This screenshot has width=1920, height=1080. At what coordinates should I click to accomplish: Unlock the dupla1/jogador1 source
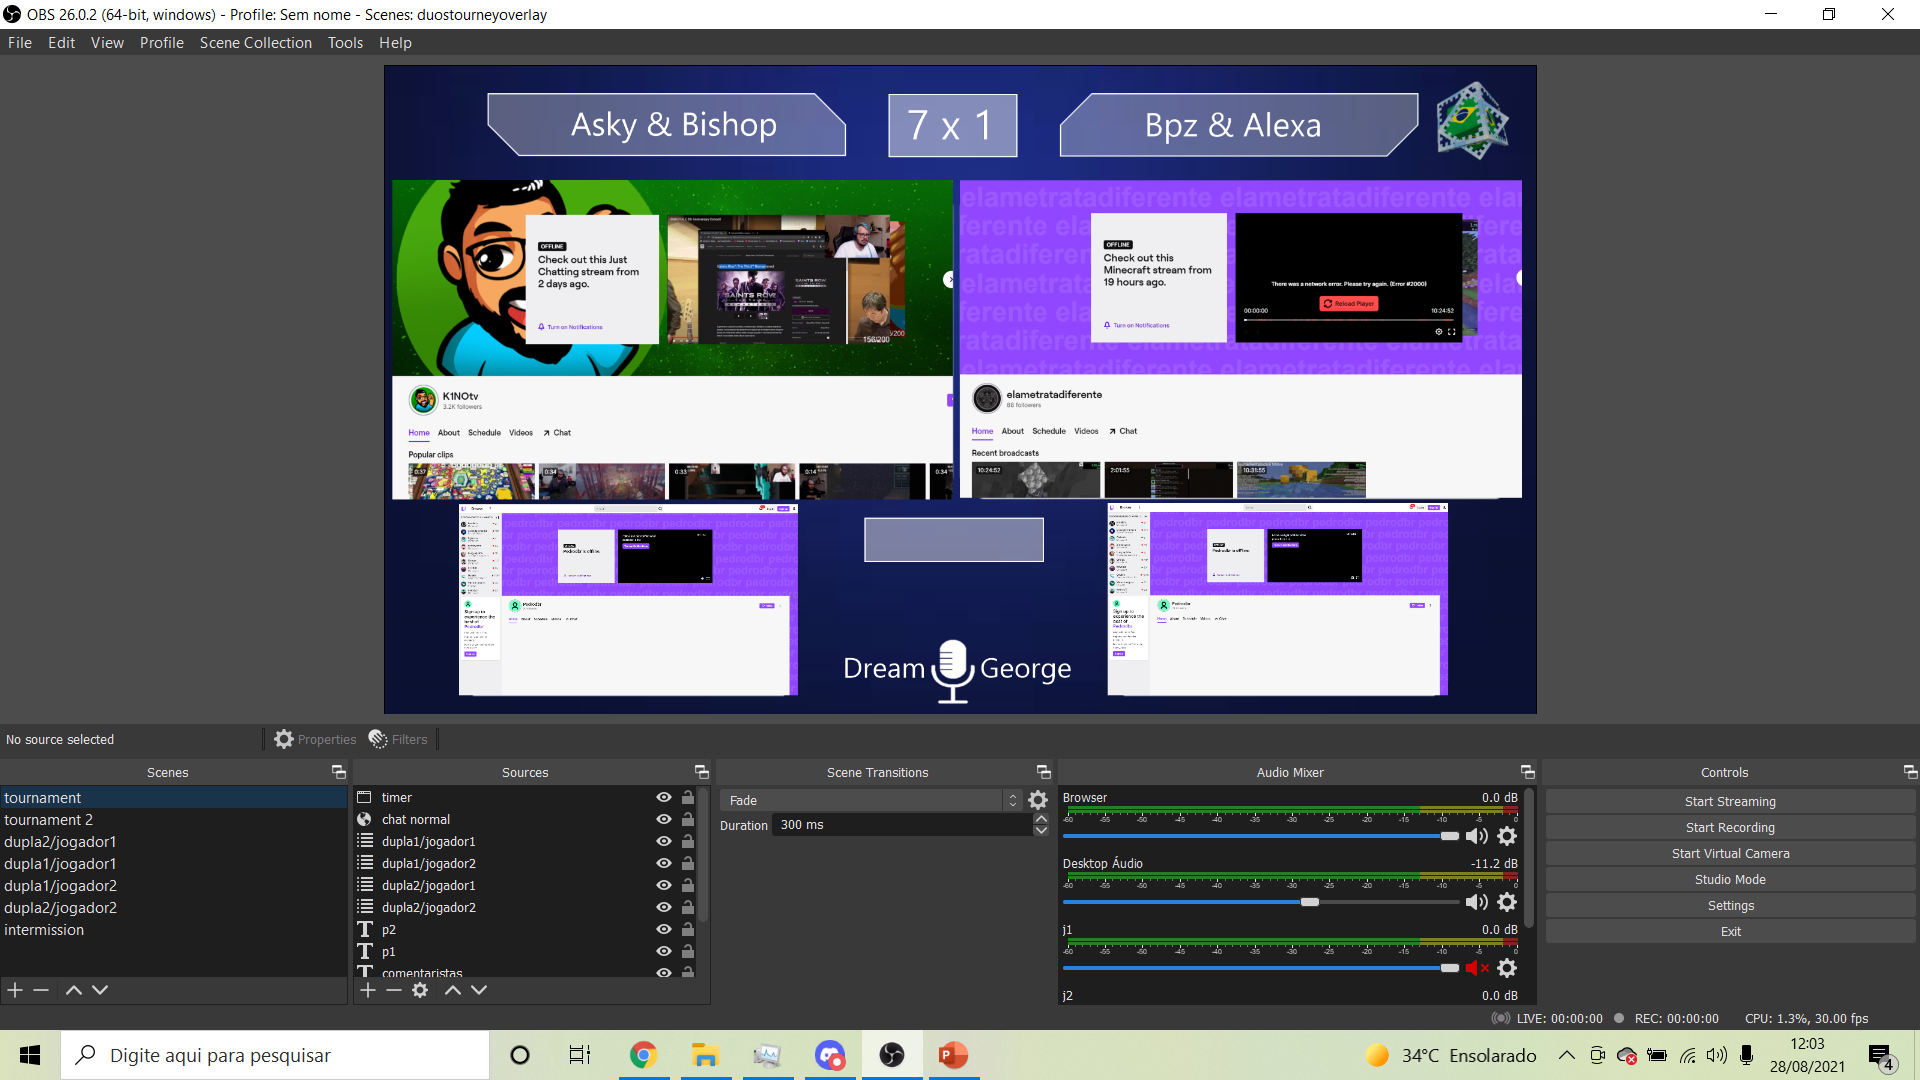(688, 841)
